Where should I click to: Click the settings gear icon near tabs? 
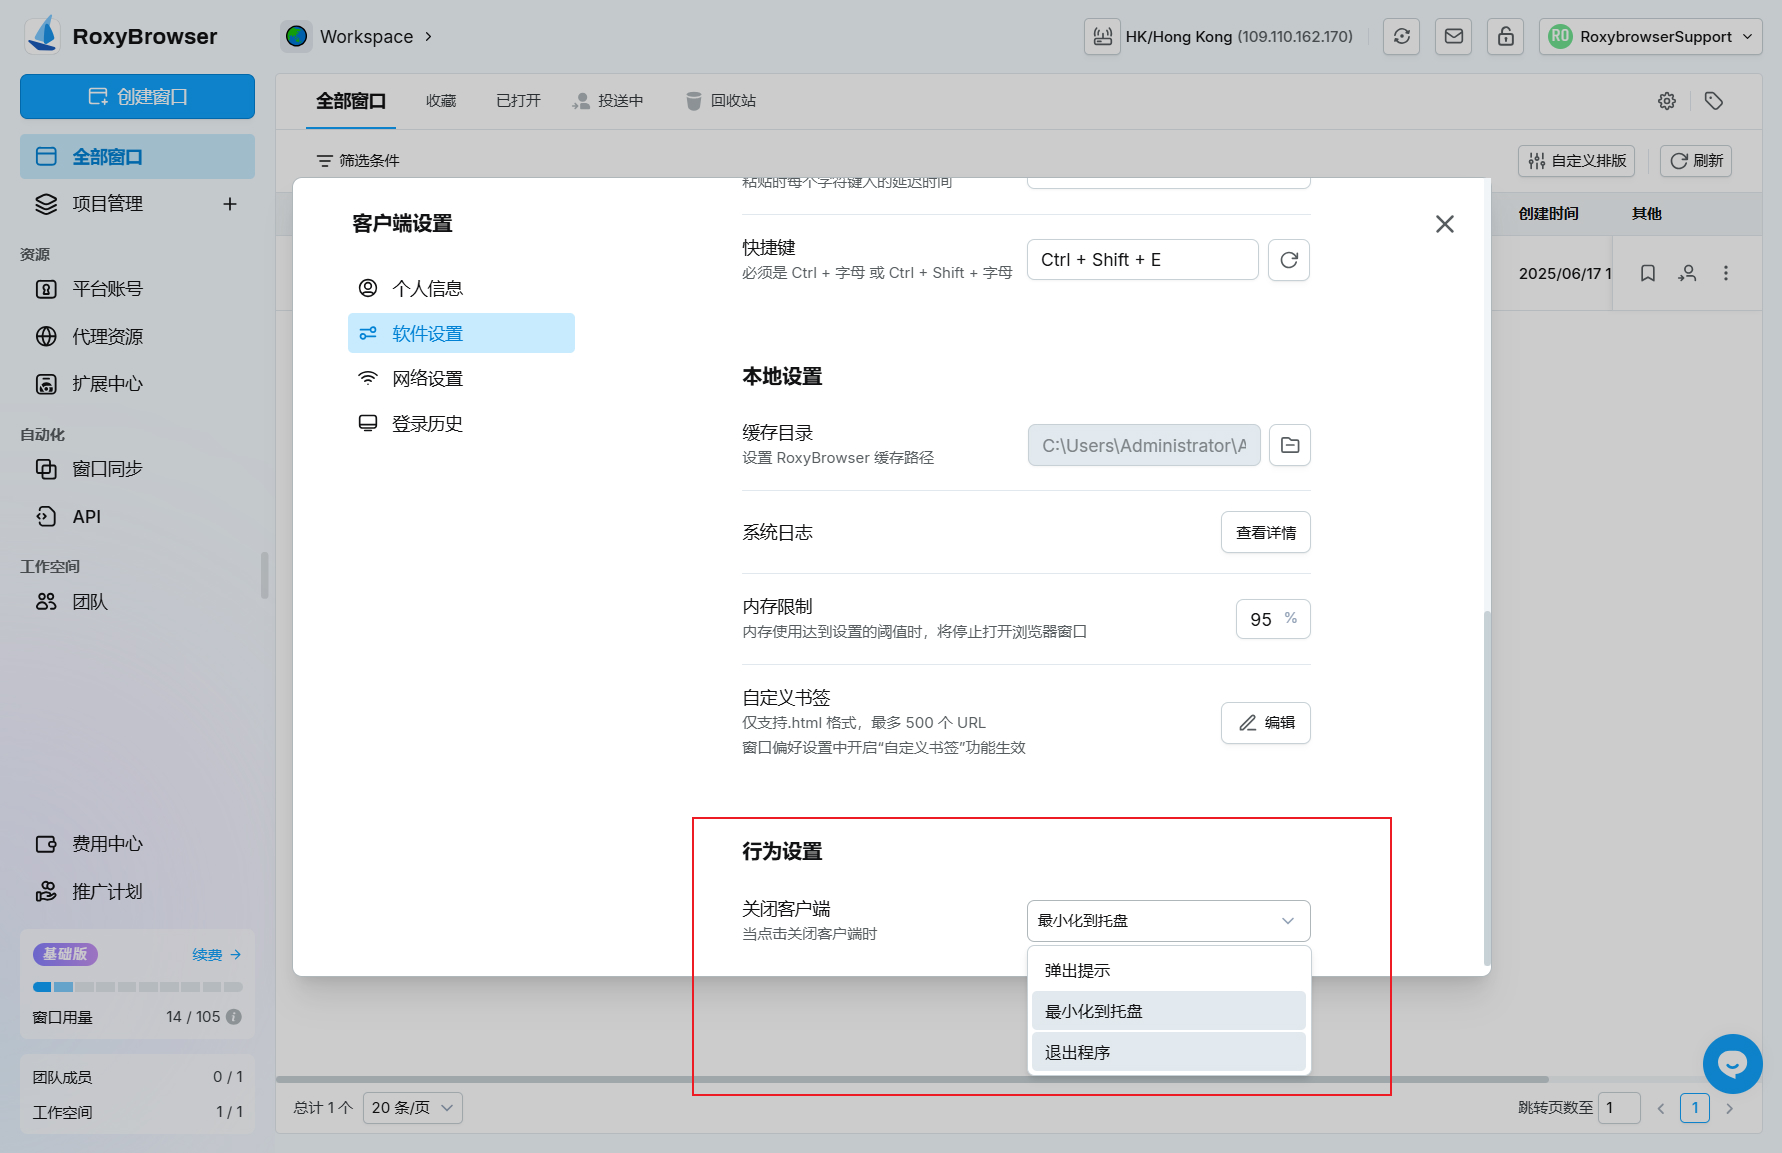[x=1667, y=101]
